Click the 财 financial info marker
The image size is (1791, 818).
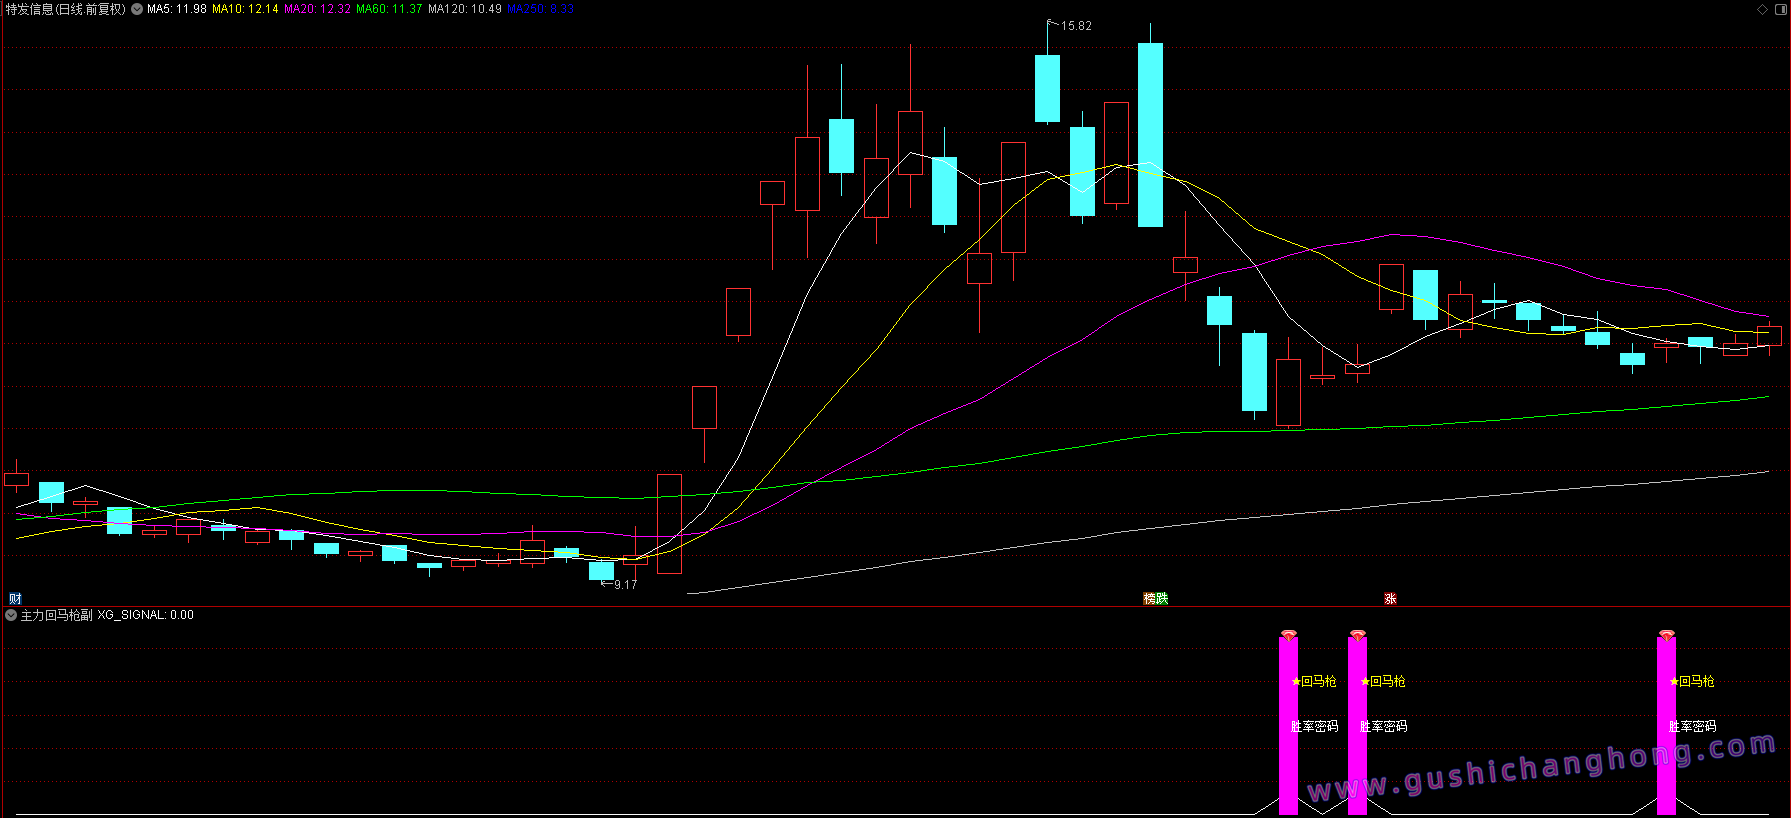tap(15, 599)
